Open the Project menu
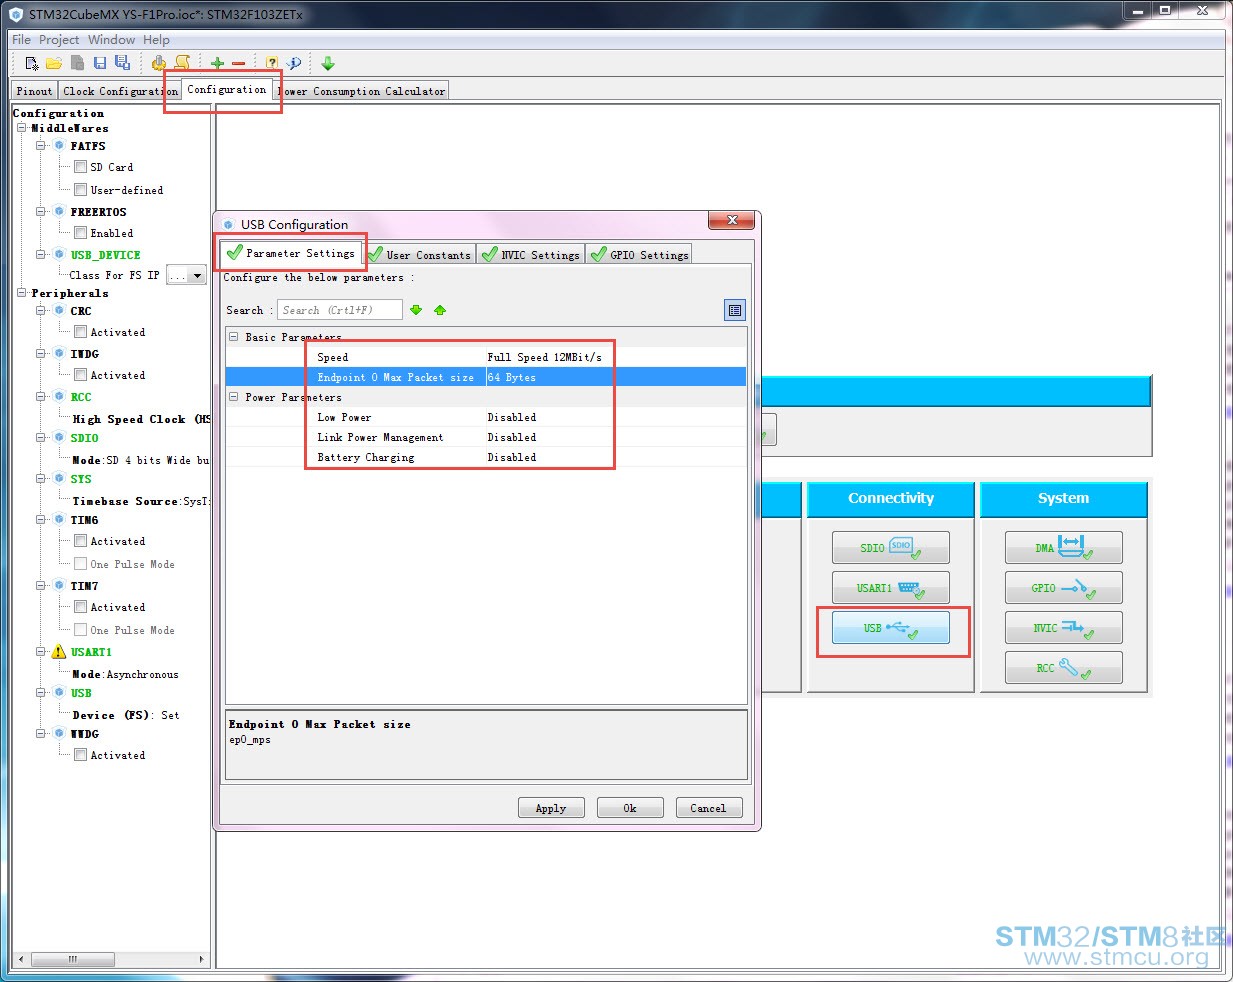The image size is (1233, 982). (59, 40)
